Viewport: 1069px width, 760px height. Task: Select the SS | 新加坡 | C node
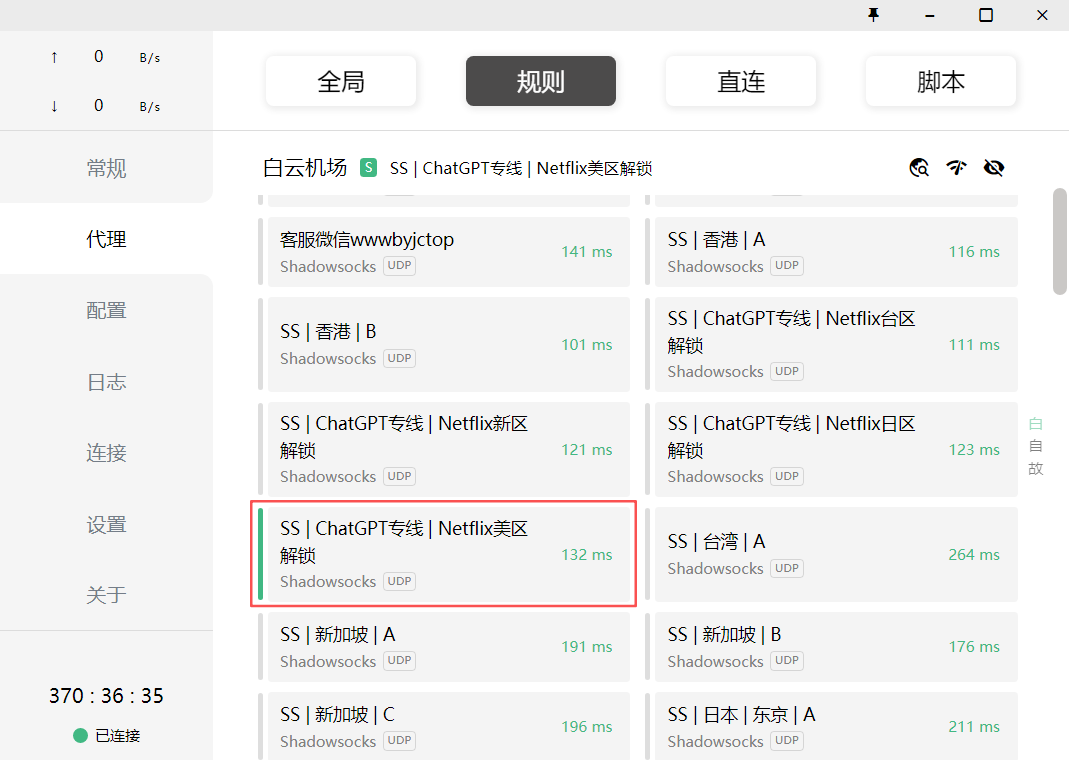click(x=449, y=726)
